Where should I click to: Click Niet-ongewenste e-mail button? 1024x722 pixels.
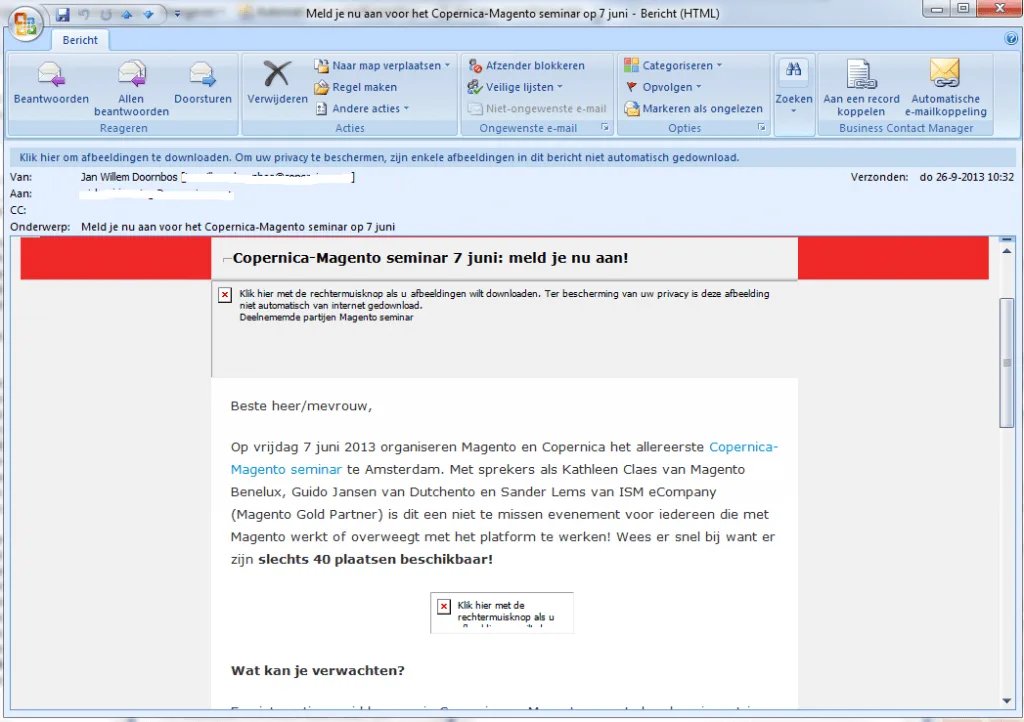click(x=537, y=108)
